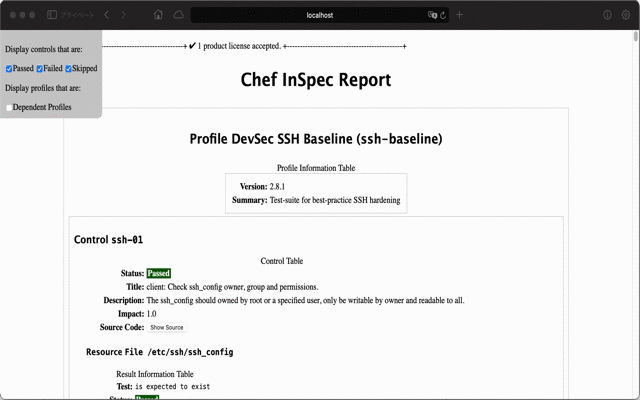Click the 'Control Table' caption

tap(282, 261)
